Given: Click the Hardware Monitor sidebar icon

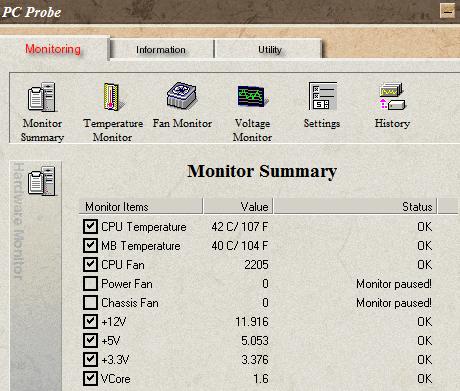Looking at the screenshot, I should [x=42, y=181].
